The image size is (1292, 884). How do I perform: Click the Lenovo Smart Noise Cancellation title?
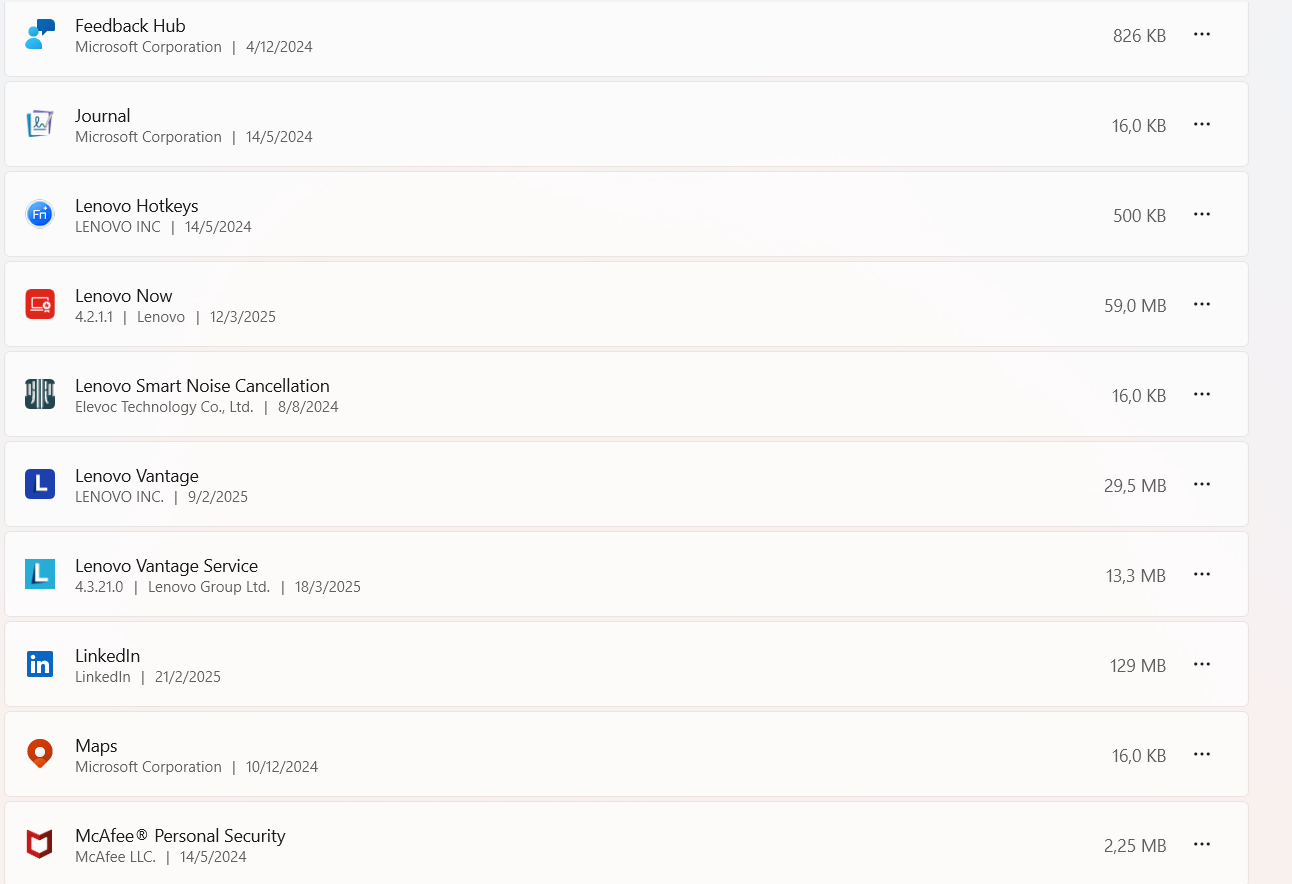pos(202,386)
